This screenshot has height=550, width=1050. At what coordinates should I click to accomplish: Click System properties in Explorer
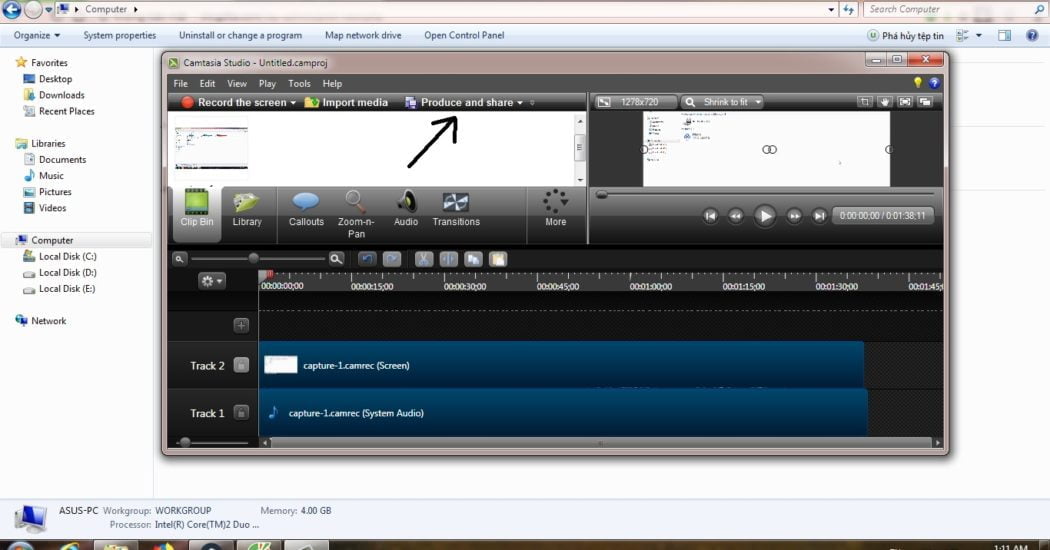(120, 36)
